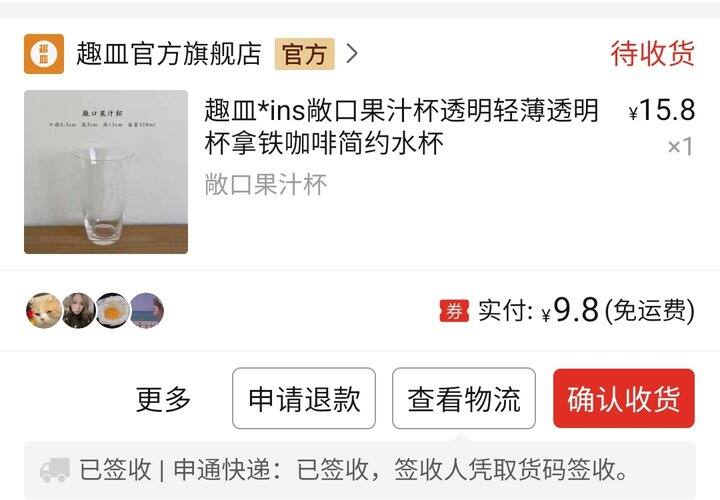This screenshot has width=720, height=500.
Task: View the glass cup product thumbnail
Action: [106, 172]
